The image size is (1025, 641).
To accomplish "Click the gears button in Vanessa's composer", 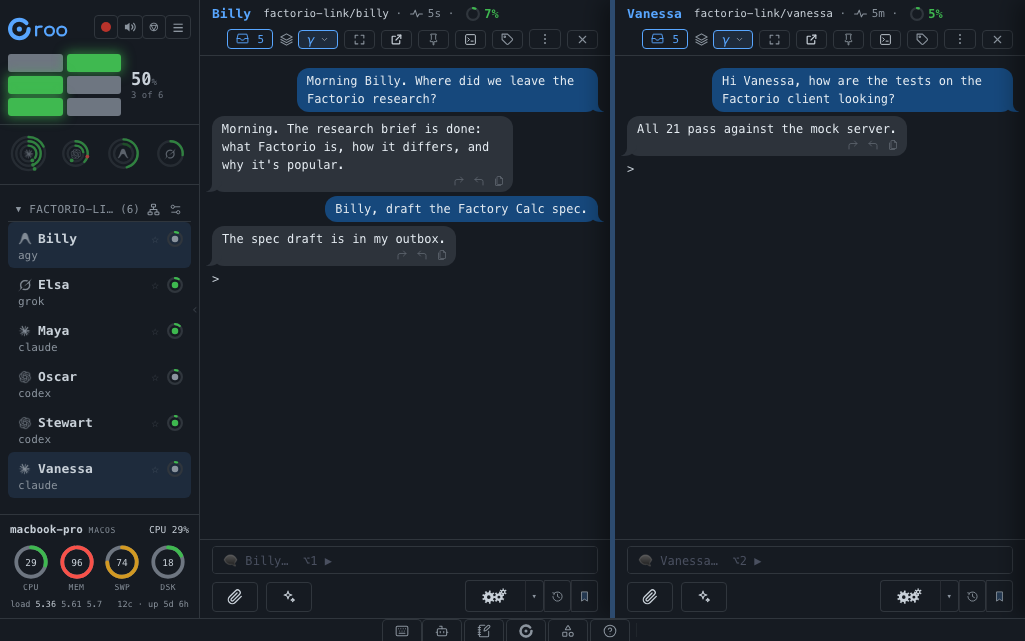I will click(x=910, y=597).
